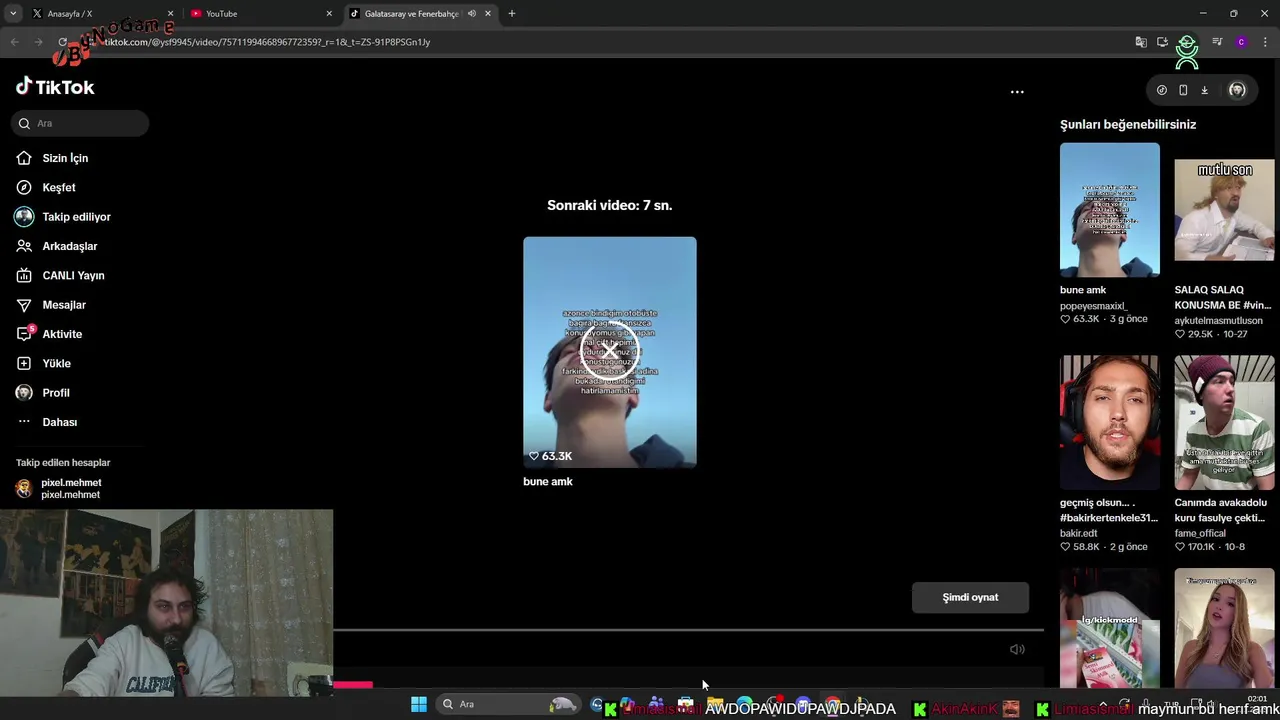Click the Aktivite speech-bubble icon with badge

24,334
